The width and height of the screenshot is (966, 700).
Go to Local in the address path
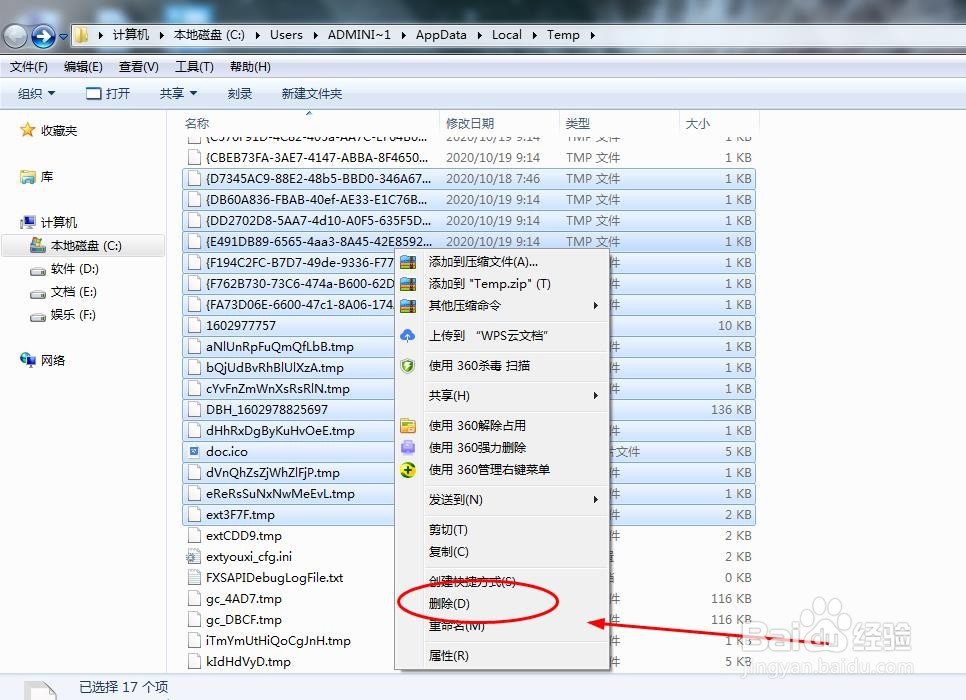click(x=506, y=35)
